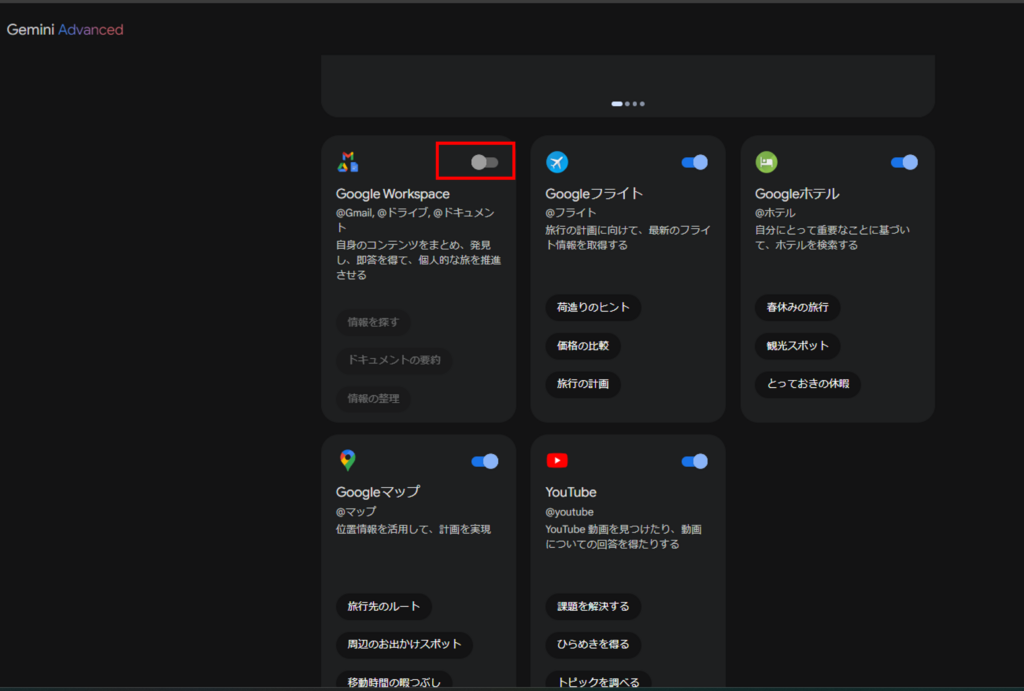Enable the Google Workspace extension toggle

click(485, 162)
